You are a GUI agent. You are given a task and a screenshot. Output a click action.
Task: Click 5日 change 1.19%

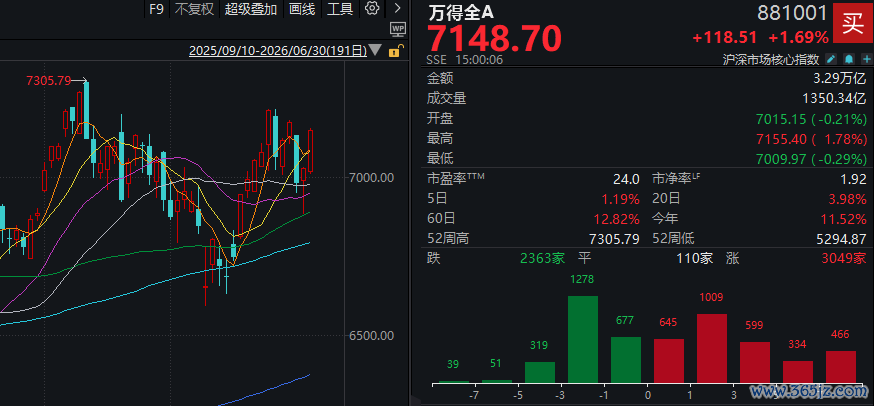point(620,199)
